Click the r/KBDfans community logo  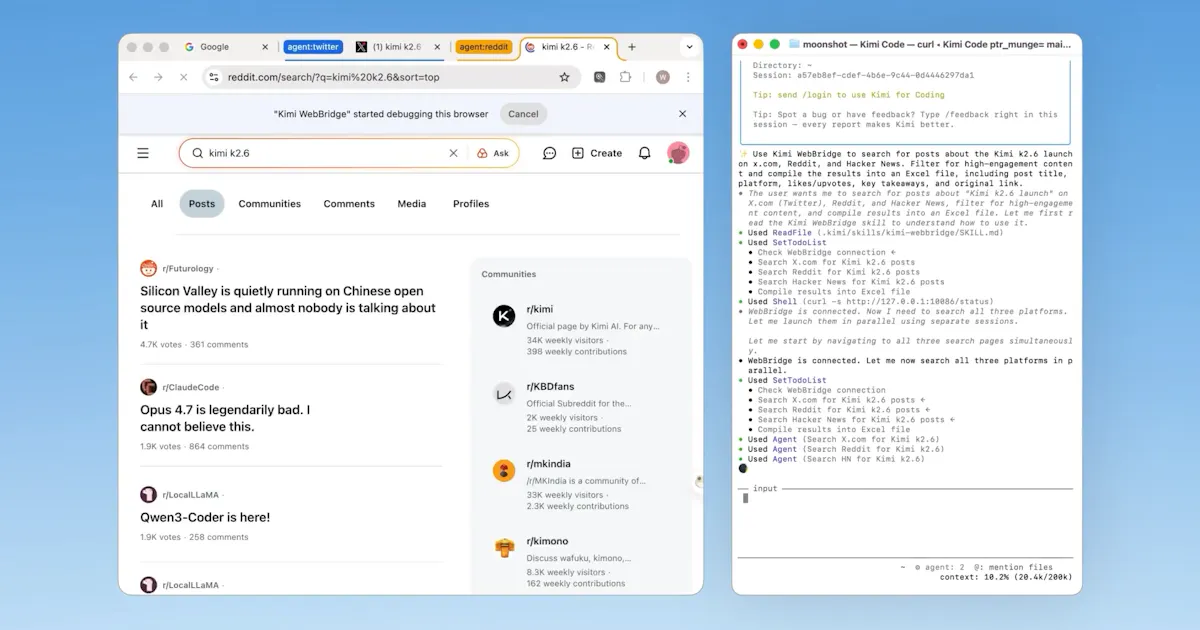504,393
